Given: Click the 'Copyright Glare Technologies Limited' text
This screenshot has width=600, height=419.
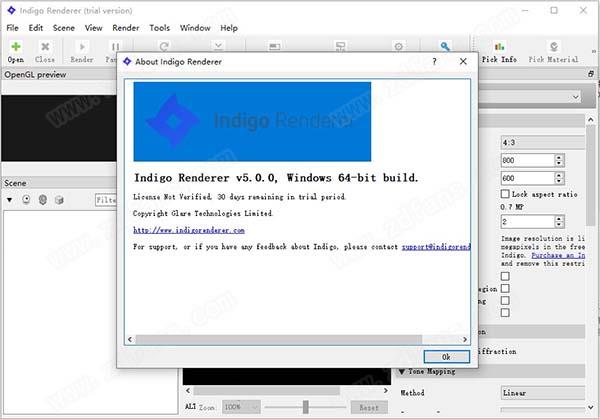Looking at the screenshot, I should 203,213.
